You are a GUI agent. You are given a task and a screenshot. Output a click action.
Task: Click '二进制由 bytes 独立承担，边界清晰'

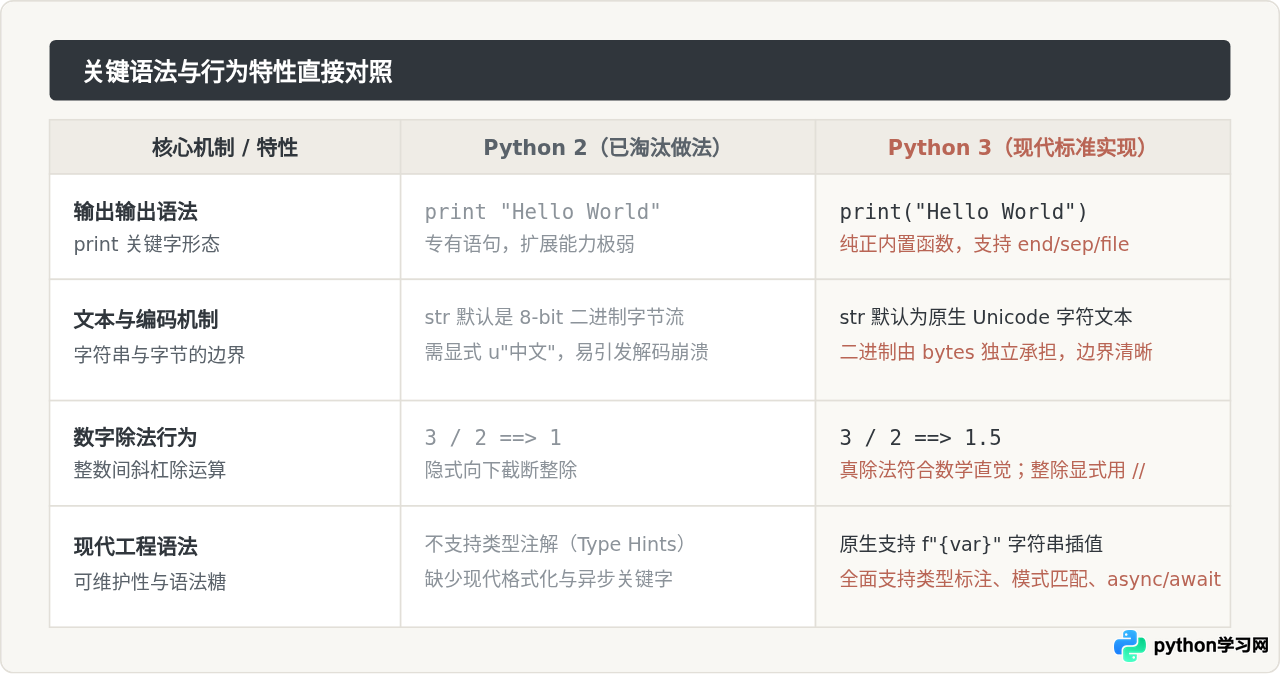tap(997, 352)
